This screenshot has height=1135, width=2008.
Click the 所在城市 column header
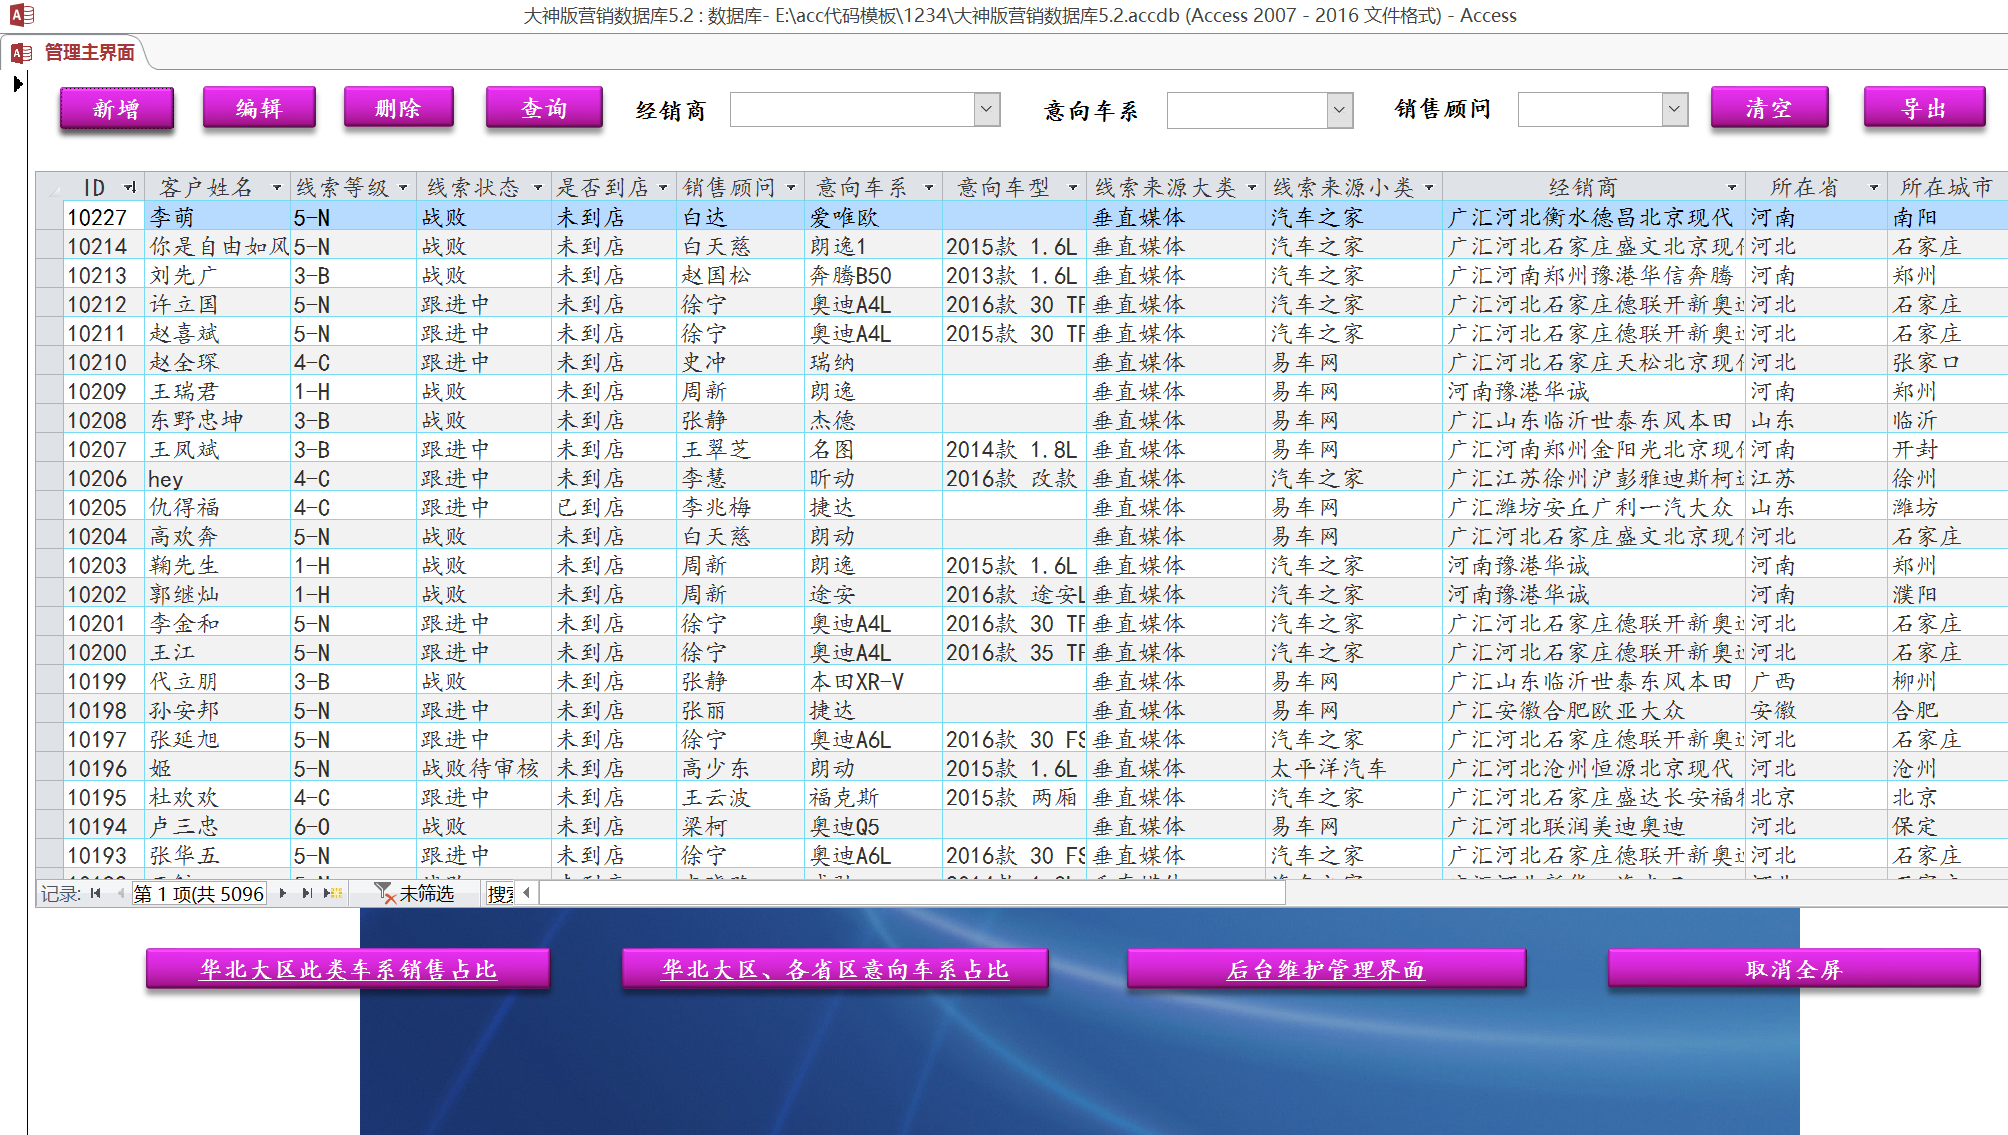tap(1947, 187)
